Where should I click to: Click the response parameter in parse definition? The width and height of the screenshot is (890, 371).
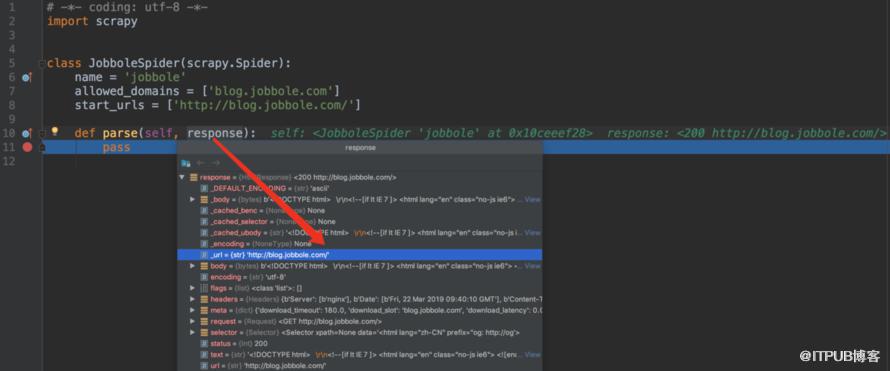coord(215,133)
